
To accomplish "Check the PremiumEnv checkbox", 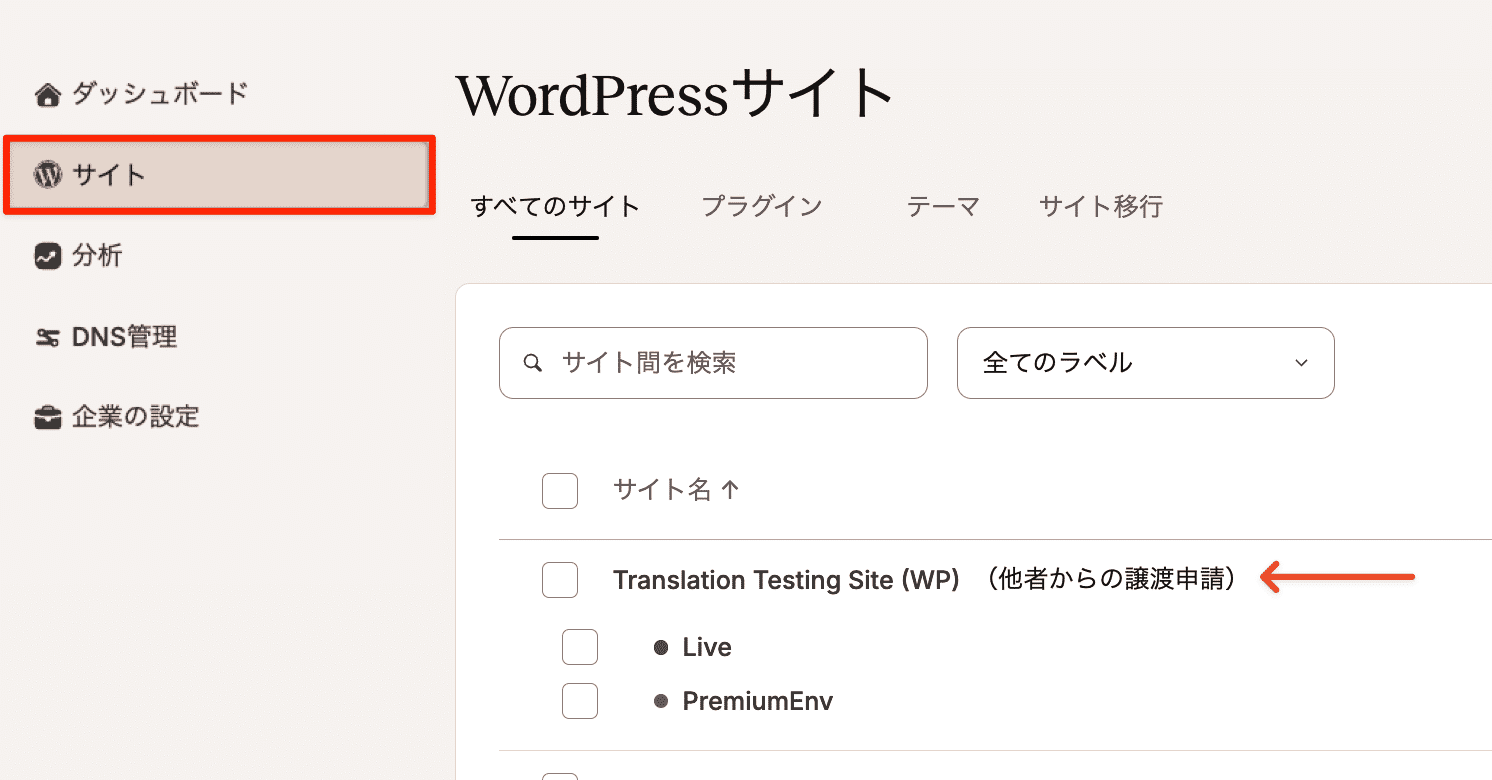I will click(580, 701).
